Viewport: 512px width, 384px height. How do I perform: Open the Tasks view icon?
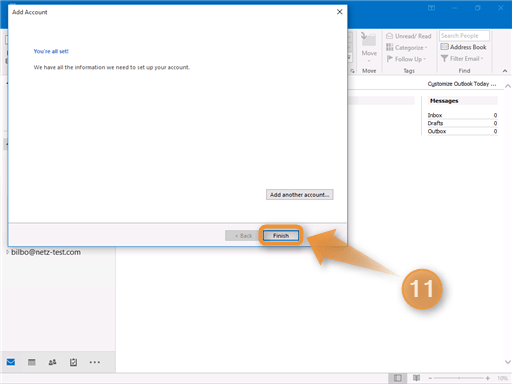pos(73,362)
